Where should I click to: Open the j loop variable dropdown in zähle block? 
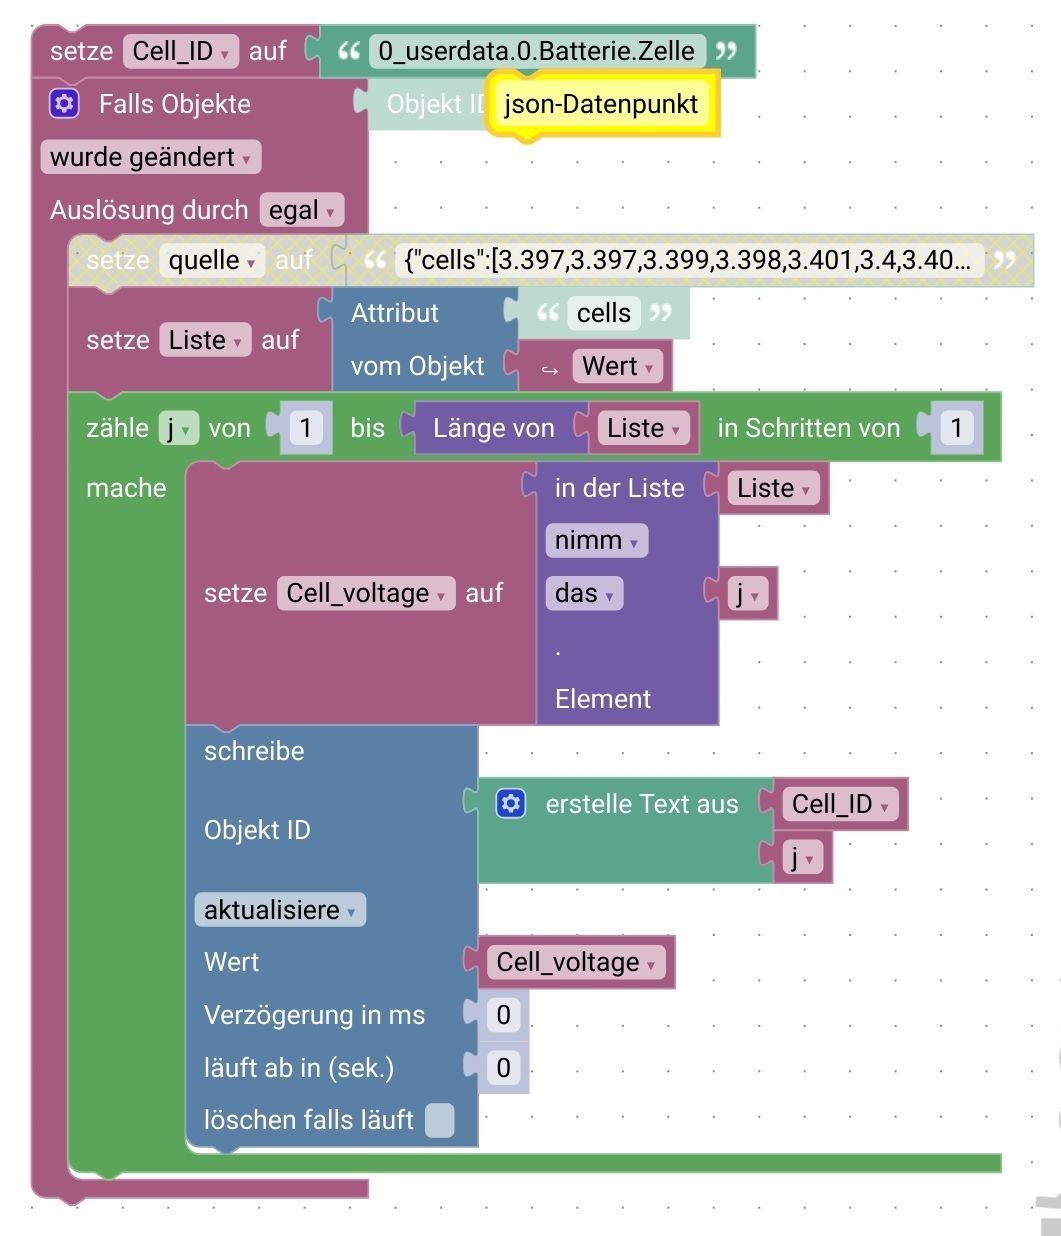tap(179, 428)
